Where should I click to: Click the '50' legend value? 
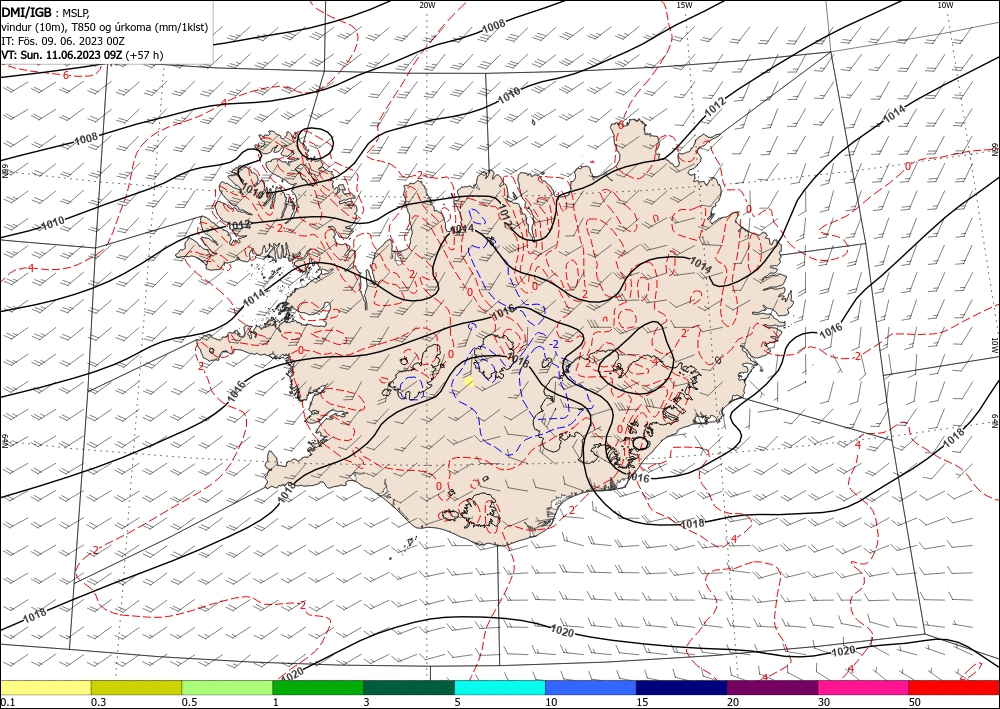pos(915,702)
